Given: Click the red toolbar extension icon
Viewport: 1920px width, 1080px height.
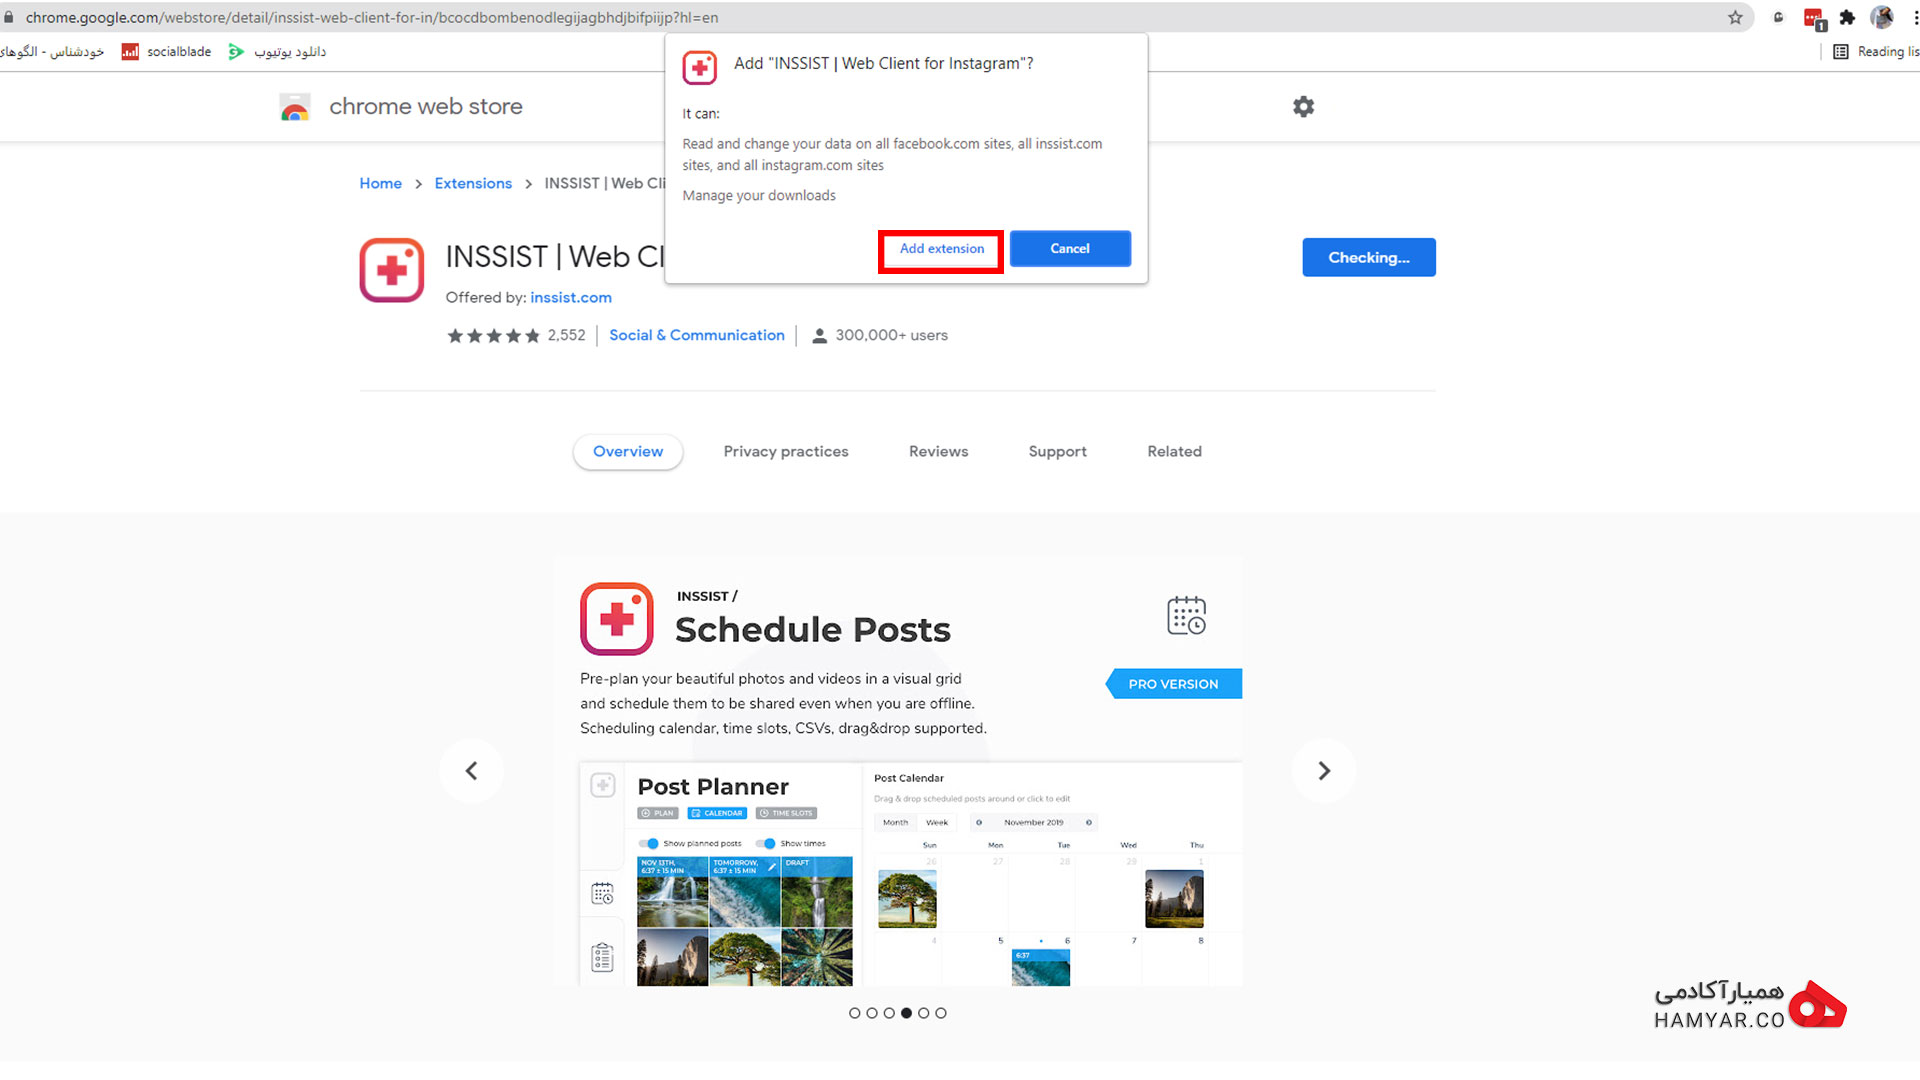Looking at the screenshot, I should (x=1813, y=18).
